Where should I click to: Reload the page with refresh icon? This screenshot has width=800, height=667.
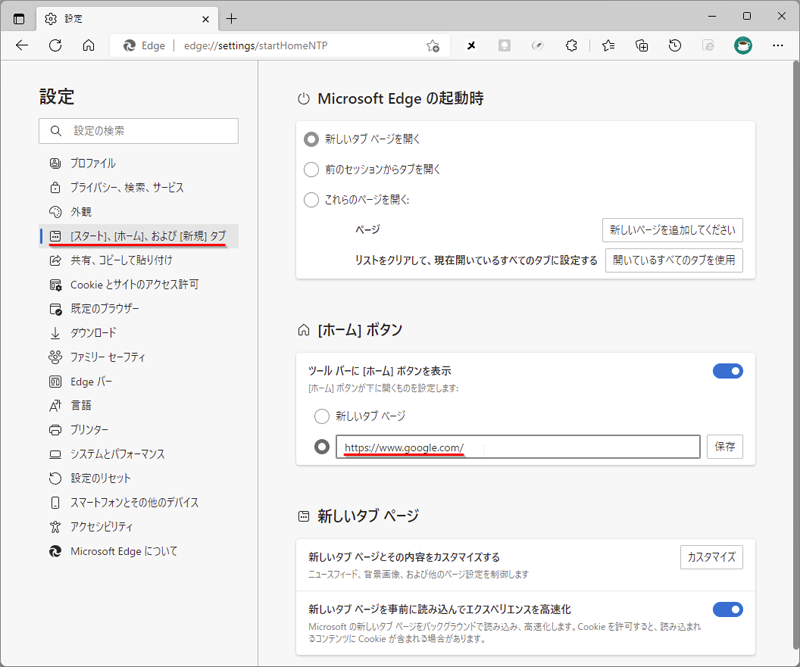coord(55,45)
